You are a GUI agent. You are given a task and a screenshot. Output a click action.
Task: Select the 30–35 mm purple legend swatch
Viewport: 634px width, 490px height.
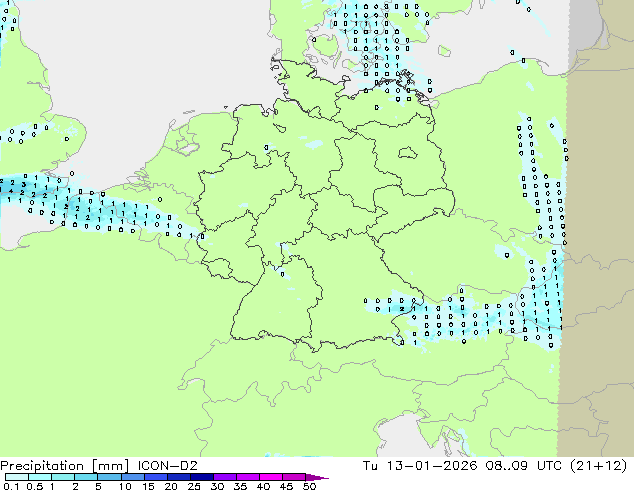tap(225, 477)
